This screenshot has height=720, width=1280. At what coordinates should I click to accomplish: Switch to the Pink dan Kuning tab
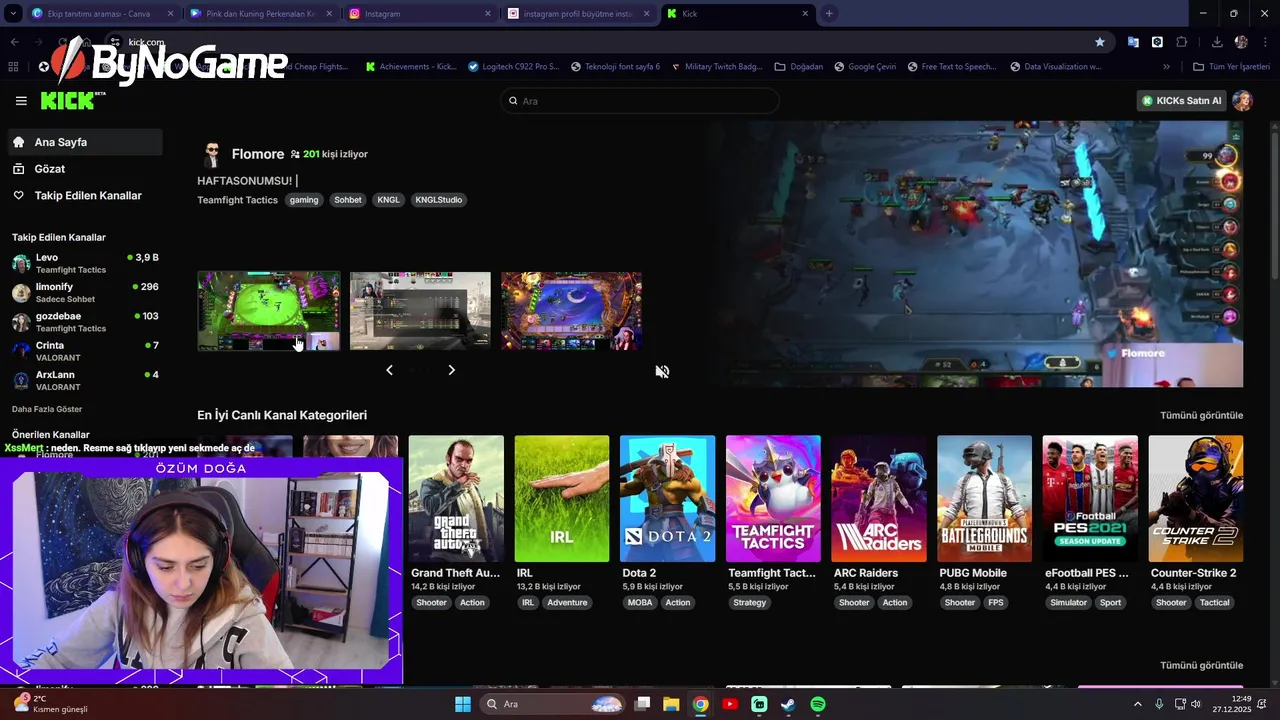coord(260,14)
